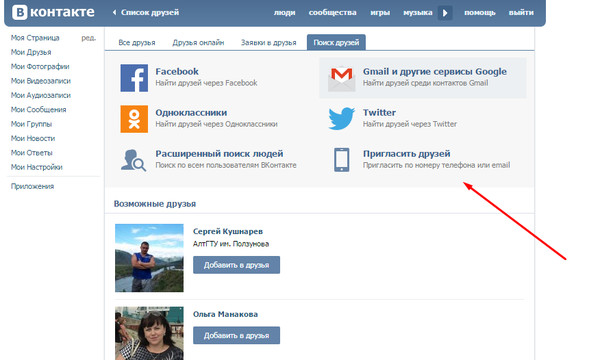Open 'помощь' in the top navigation
The width and height of the screenshot is (600, 360).
(479, 13)
